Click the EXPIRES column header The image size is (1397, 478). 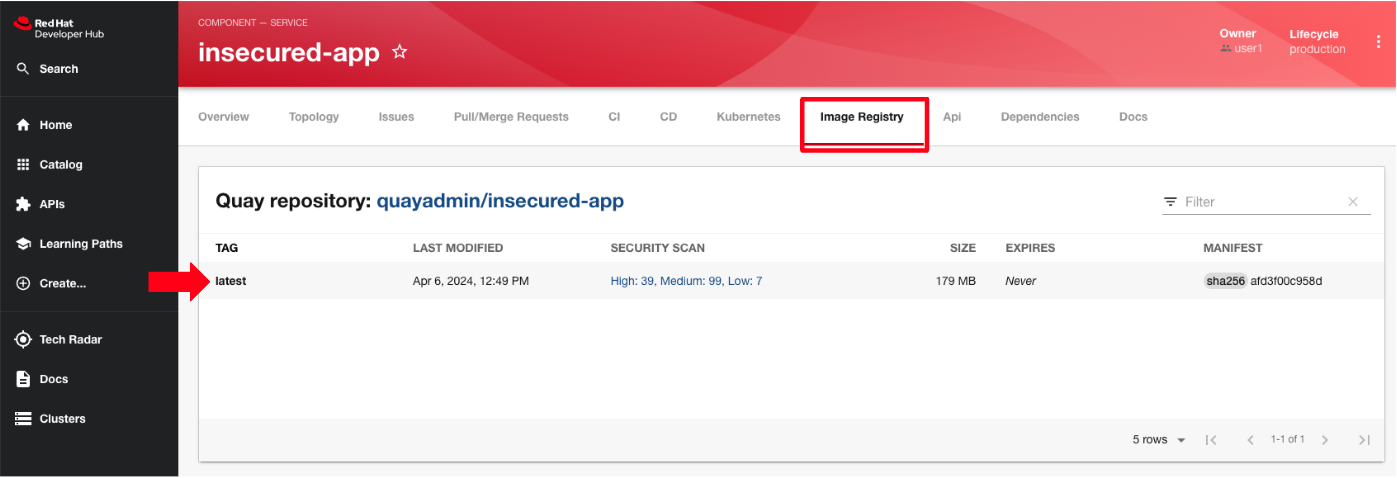pyautogui.click(x=1030, y=248)
